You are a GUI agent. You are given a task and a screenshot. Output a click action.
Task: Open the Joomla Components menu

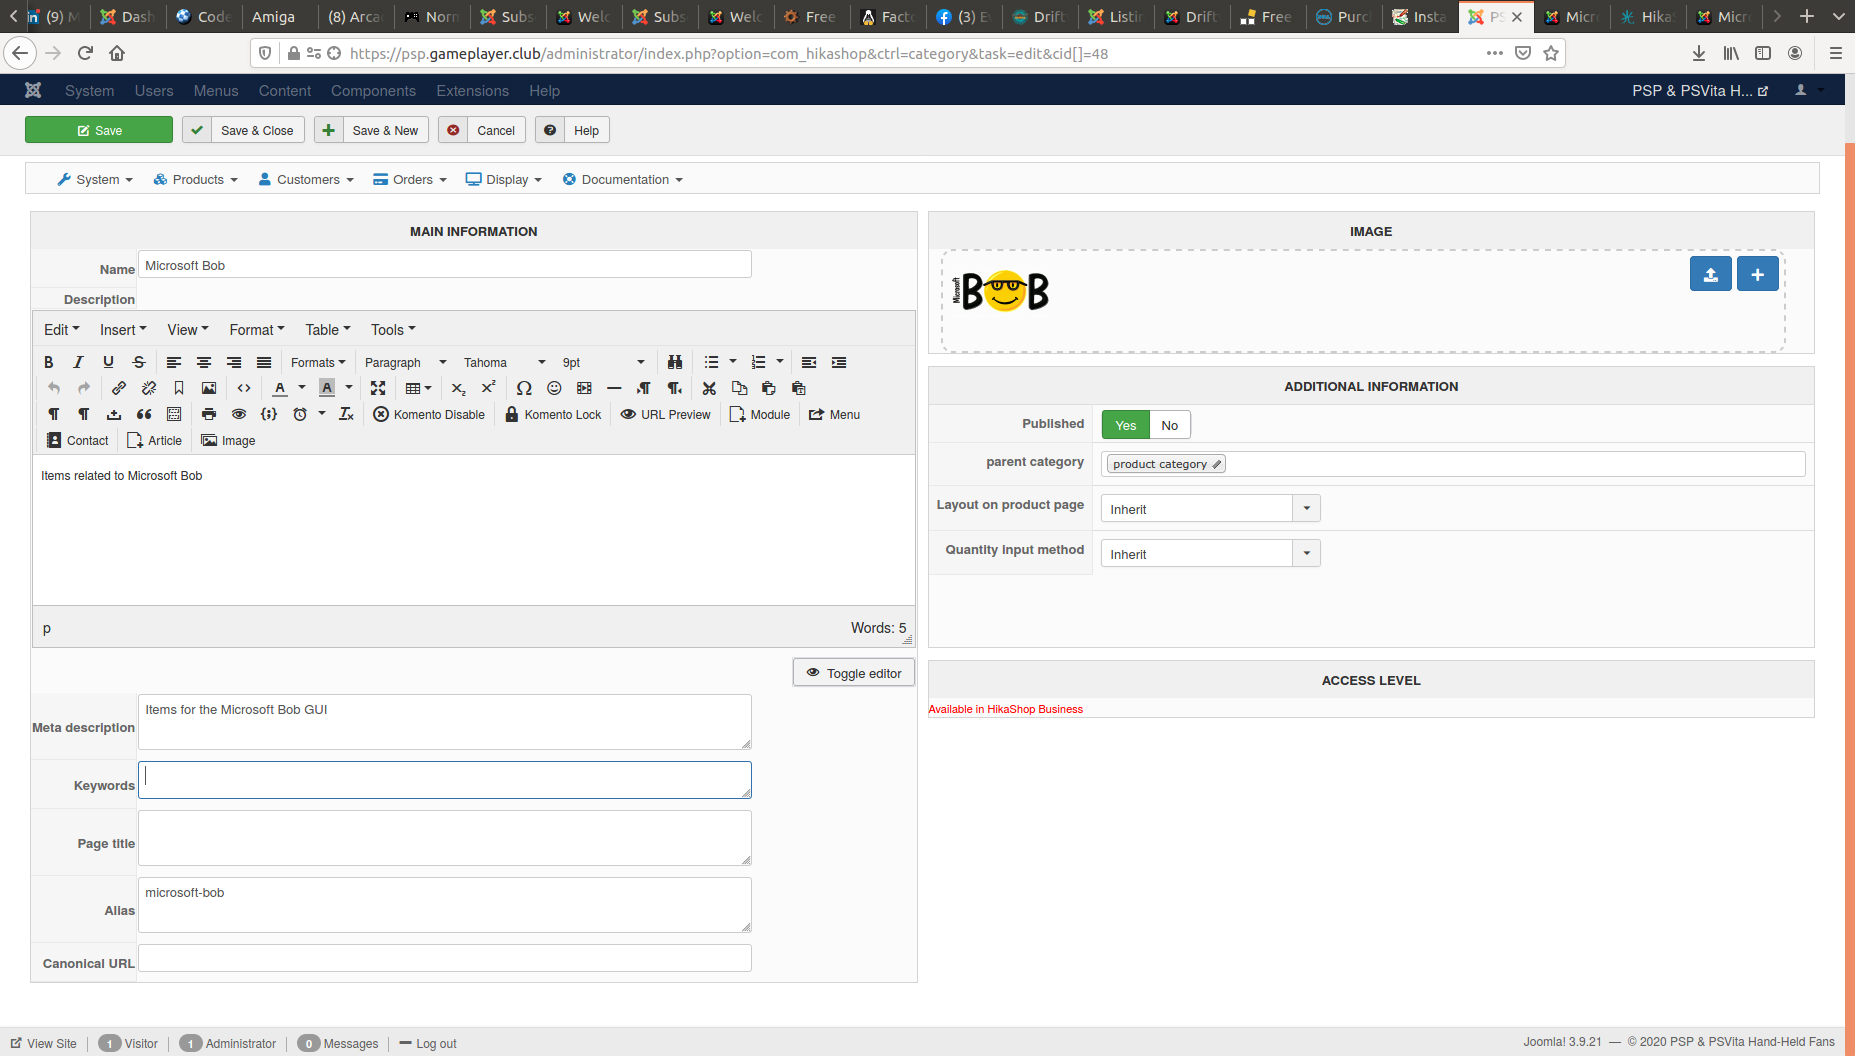pos(373,91)
